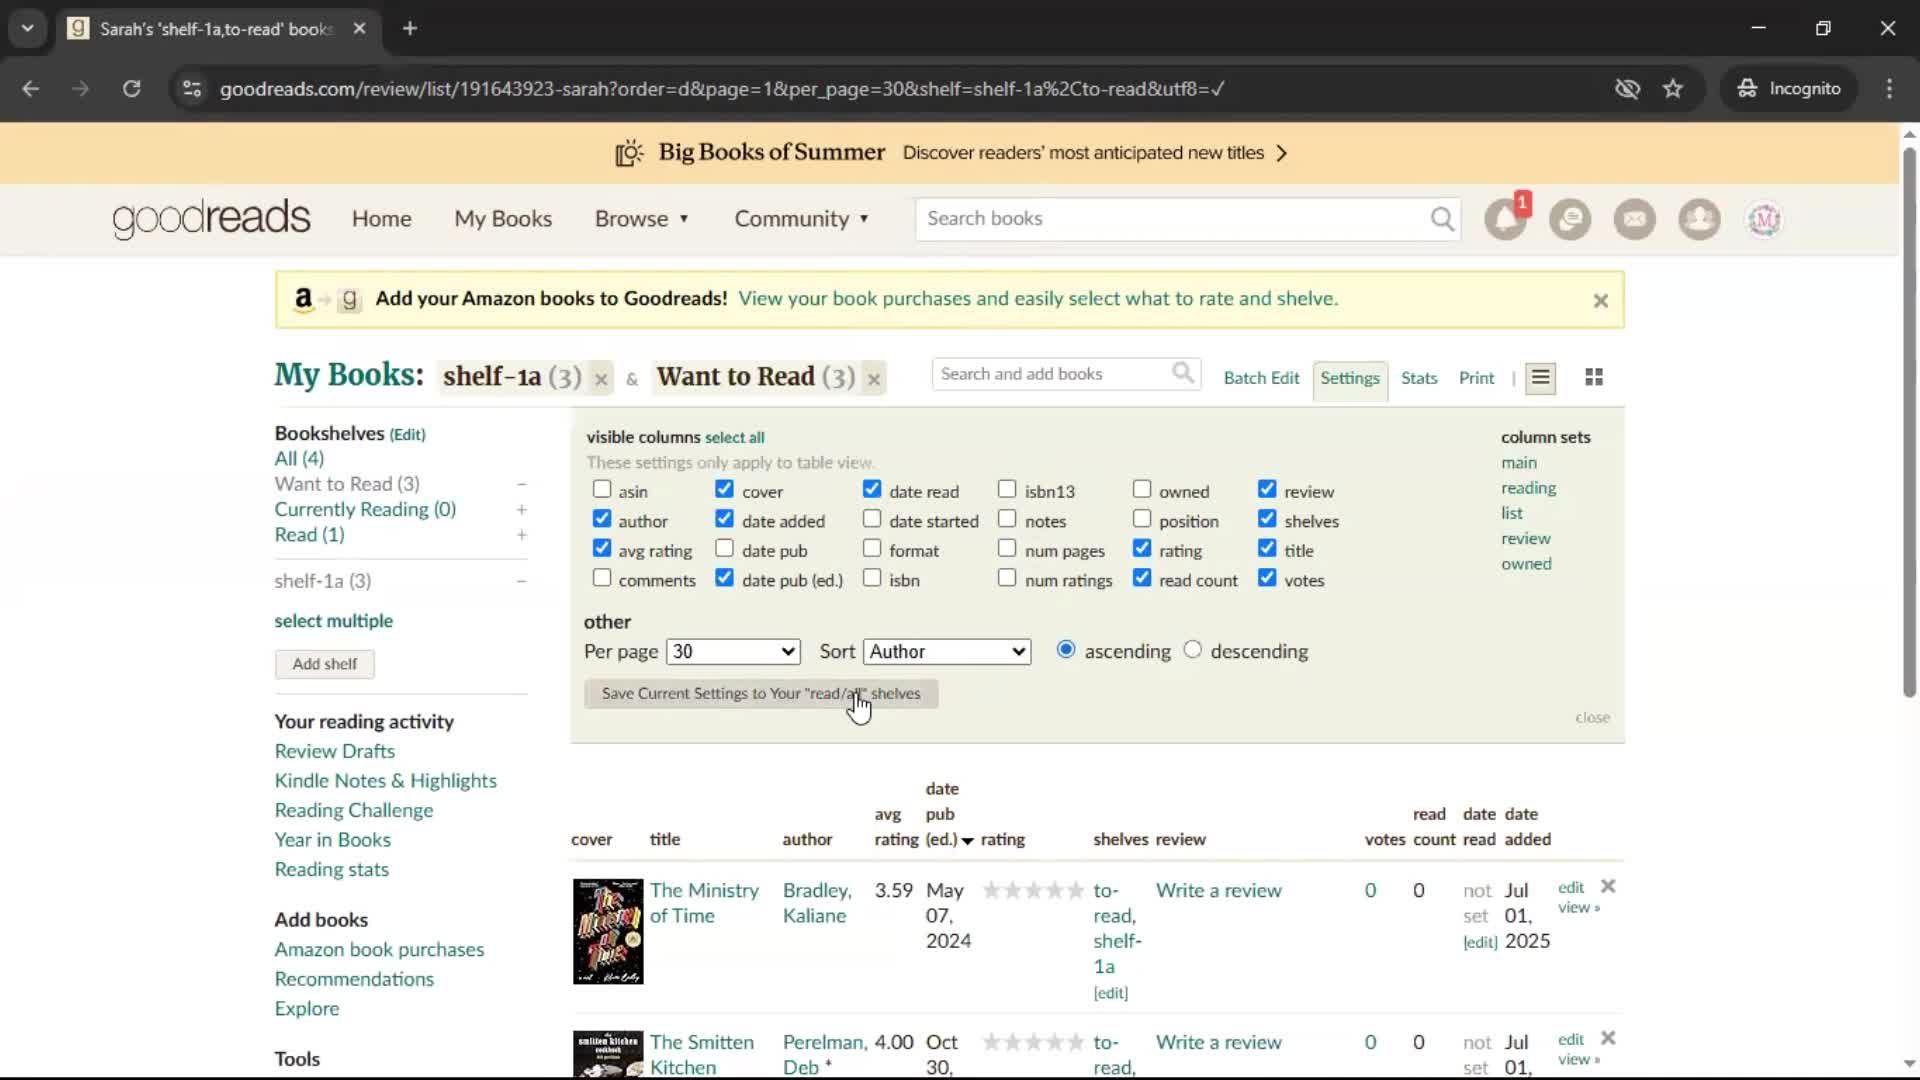The height and width of the screenshot is (1080, 1920).
Task: Add Read shelf to selection with plus
Action: tap(521, 536)
